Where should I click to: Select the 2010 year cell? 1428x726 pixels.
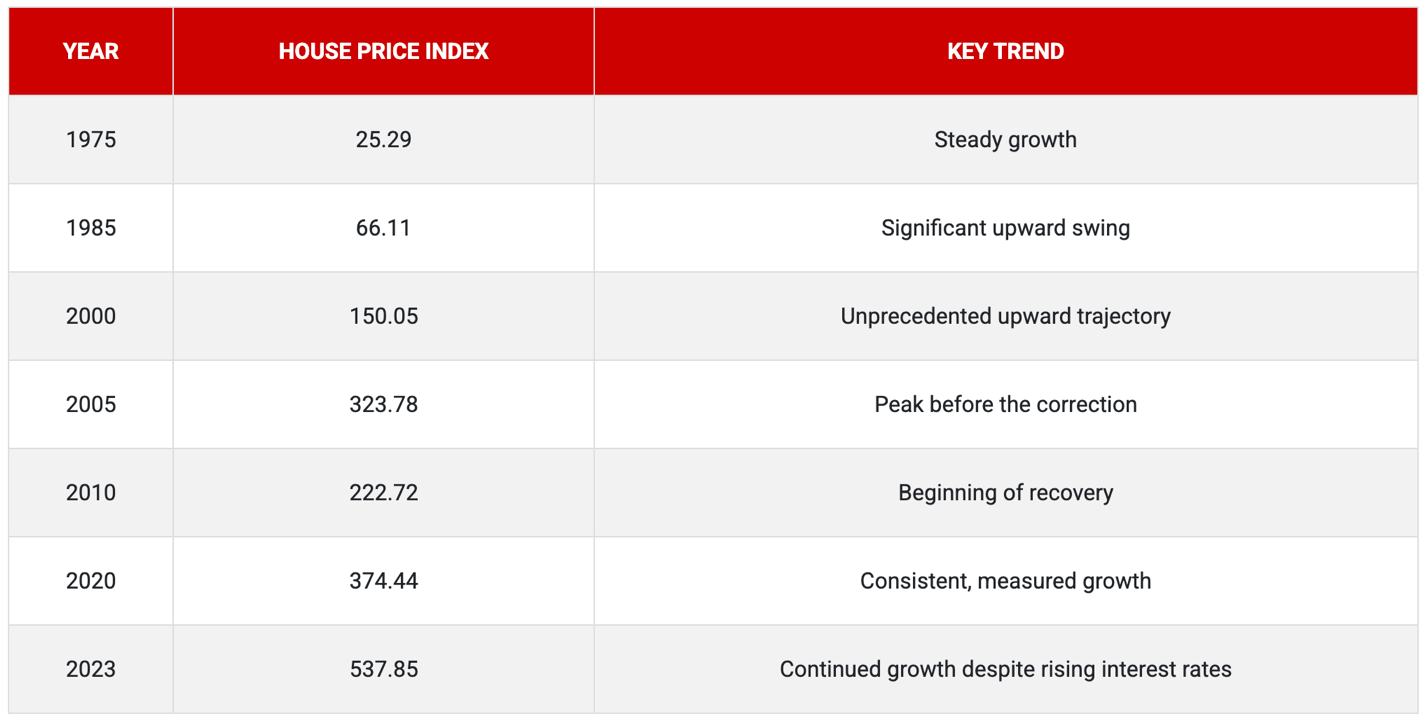click(x=91, y=493)
